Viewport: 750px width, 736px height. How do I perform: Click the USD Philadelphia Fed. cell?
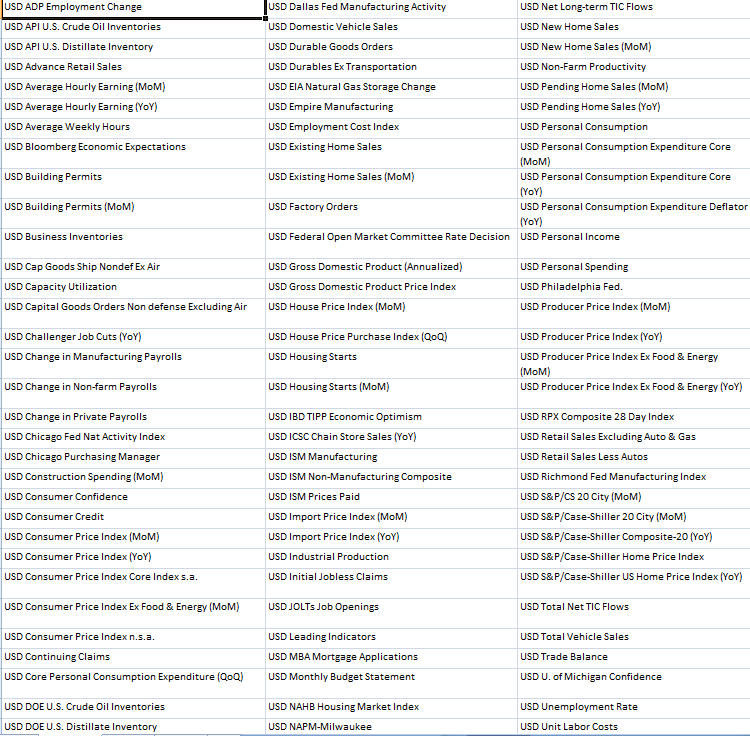tap(634, 288)
